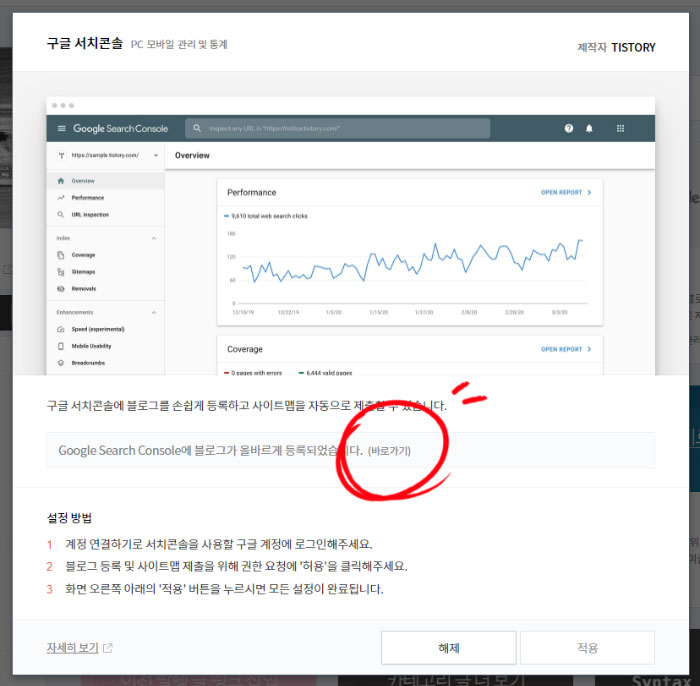Image resolution: width=700 pixels, height=686 pixels.
Task: Click the help question-mark icon in preview header
Action: 568,129
